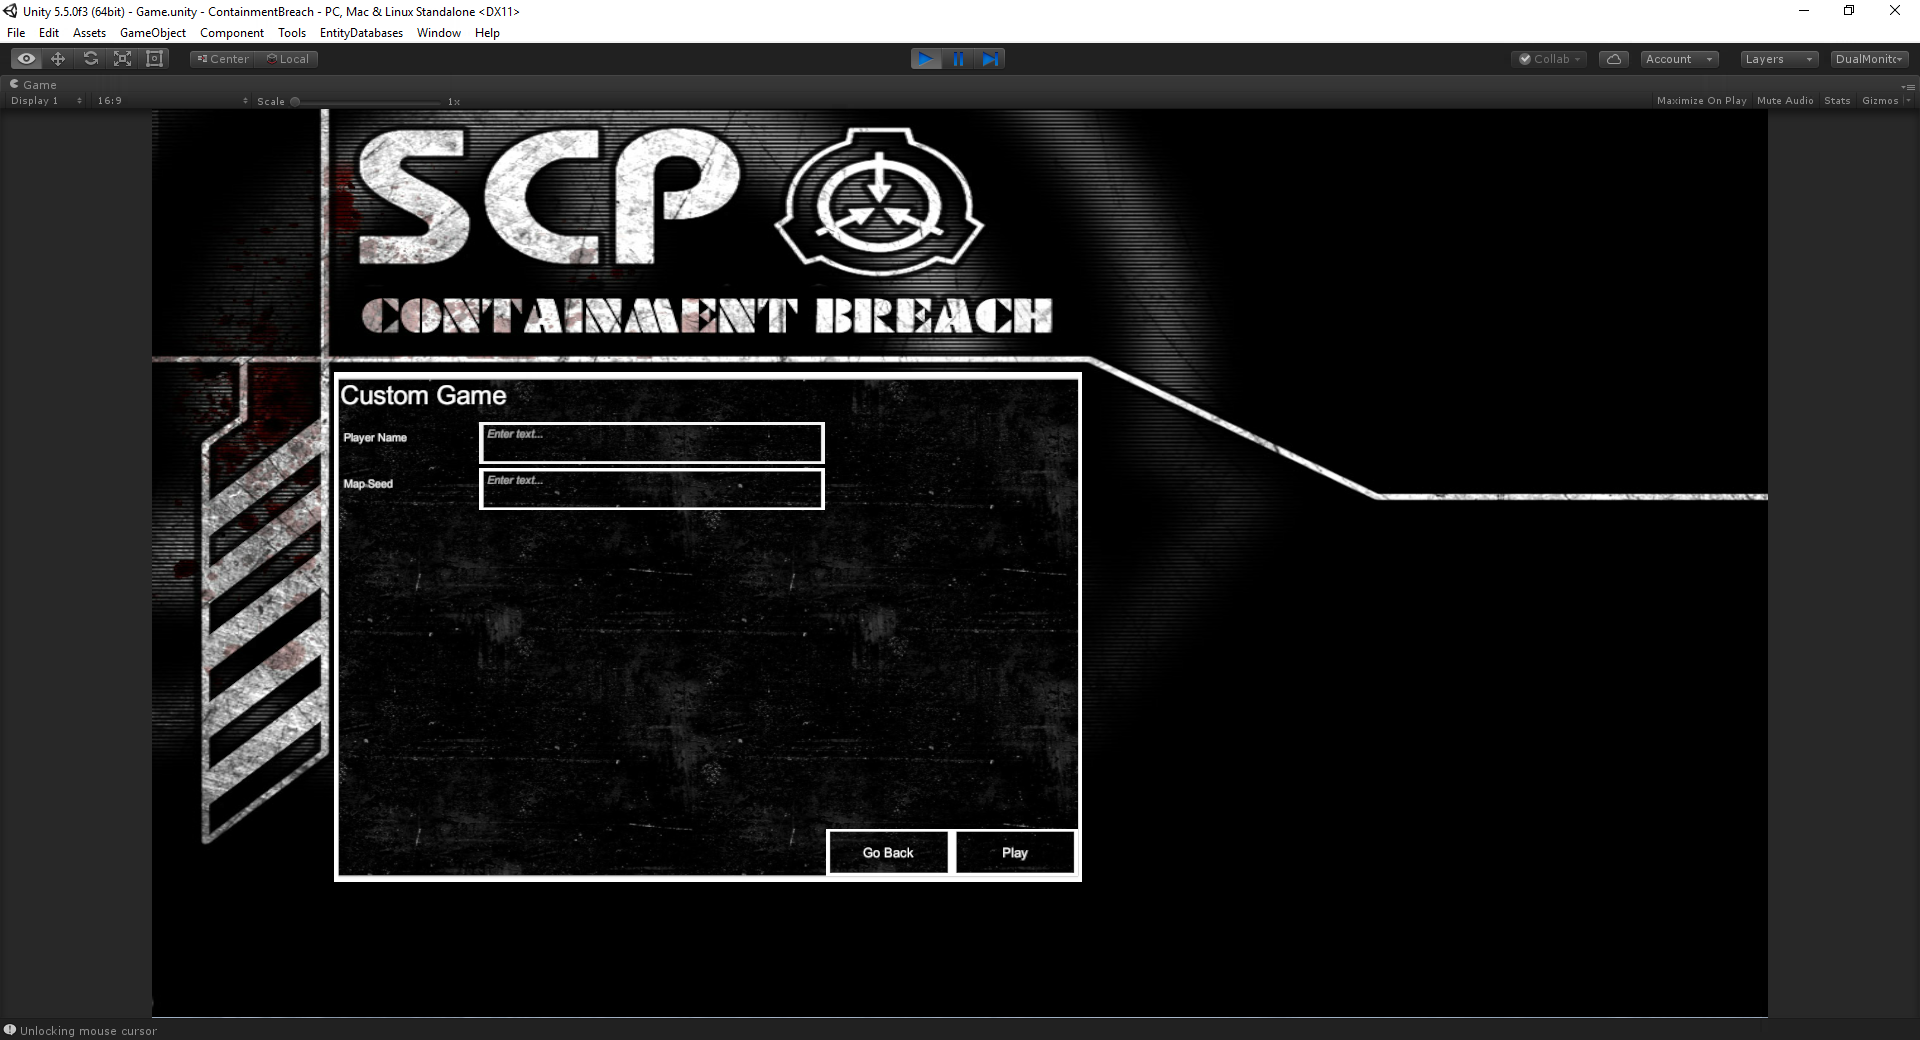Open the File menu
Screen dimensions: 1920x1040
(x=16, y=33)
